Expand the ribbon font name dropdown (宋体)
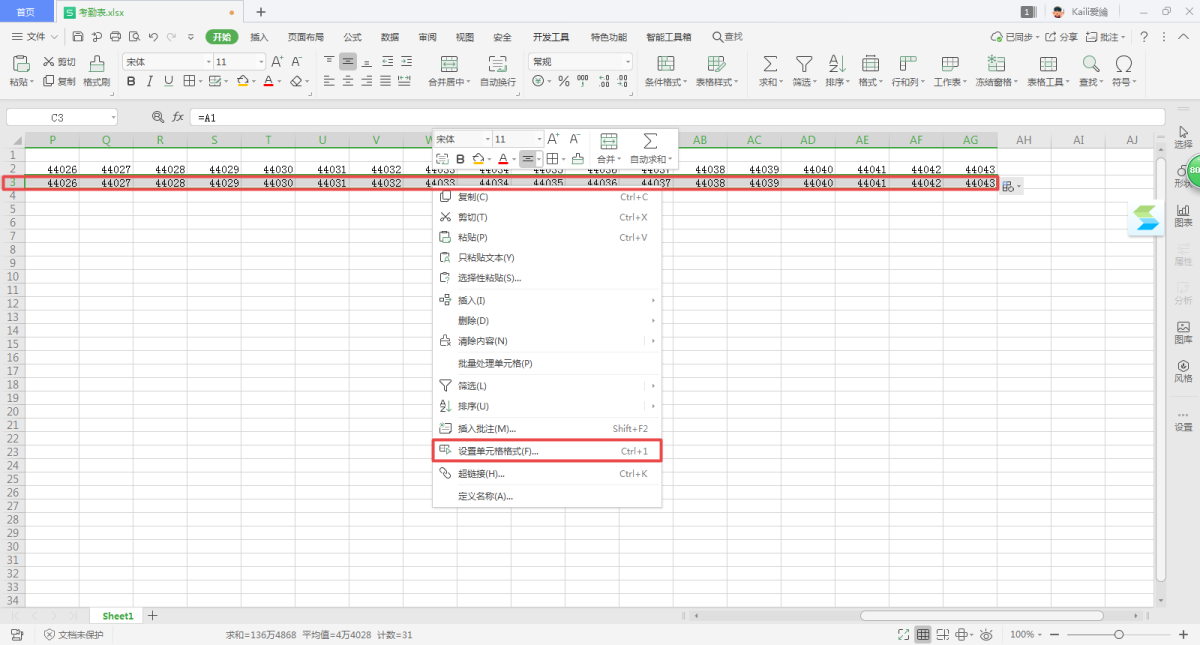The image size is (1200, 645). click(x=207, y=62)
